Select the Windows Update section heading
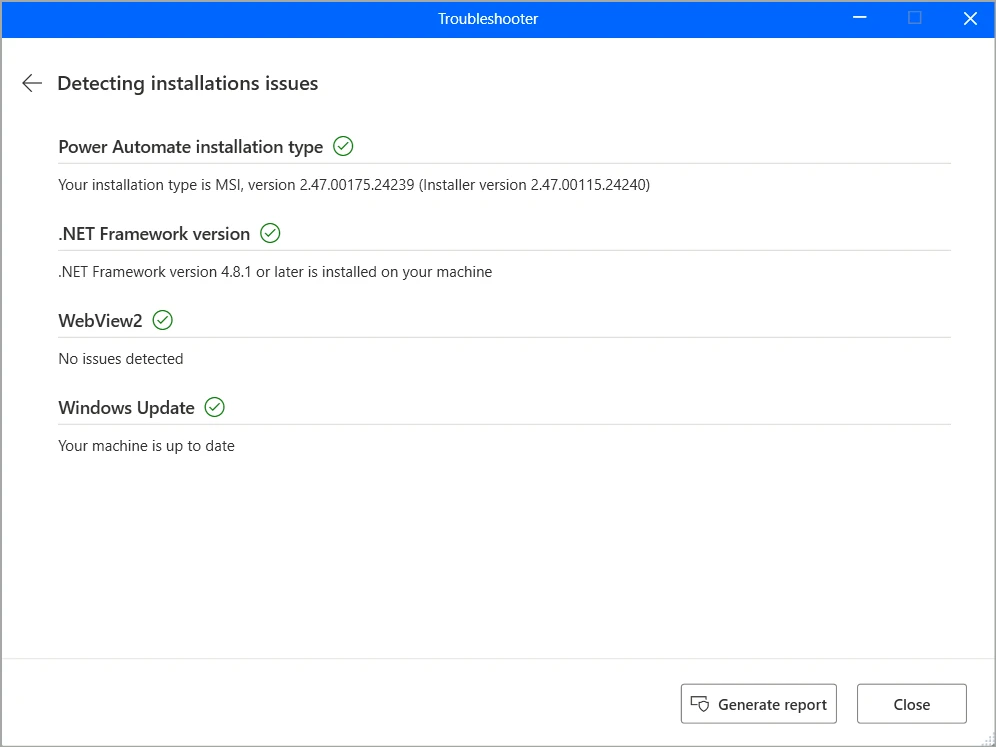 pos(126,408)
